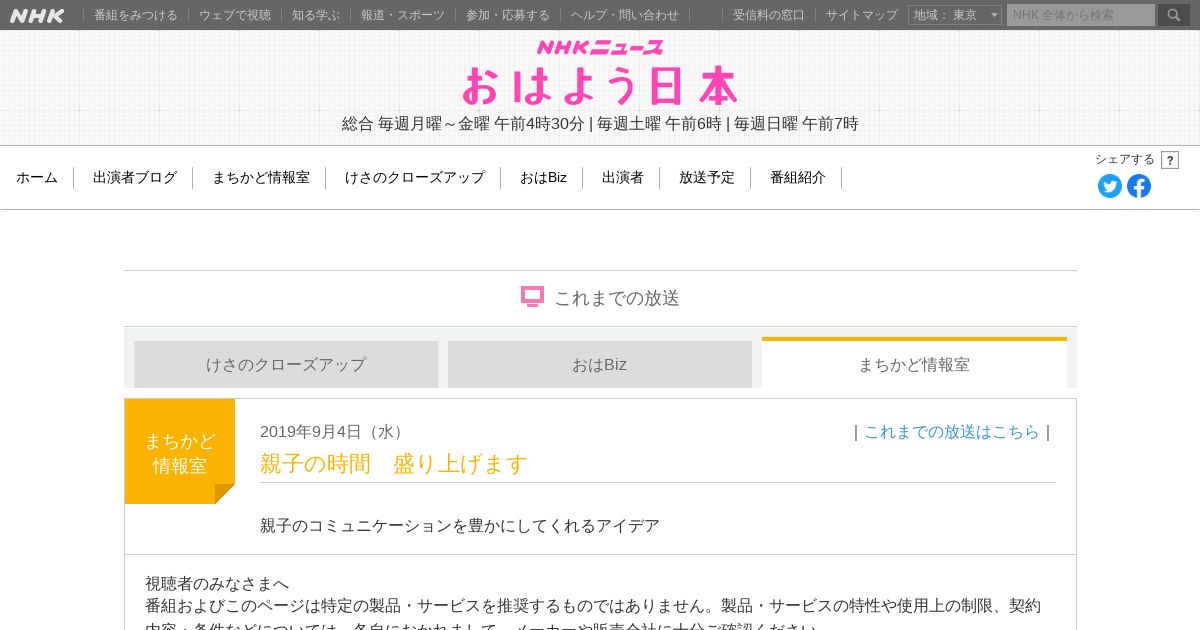Switch to けさのクローズアップ tab
The height and width of the screenshot is (630, 1200).
pos(286,364)
